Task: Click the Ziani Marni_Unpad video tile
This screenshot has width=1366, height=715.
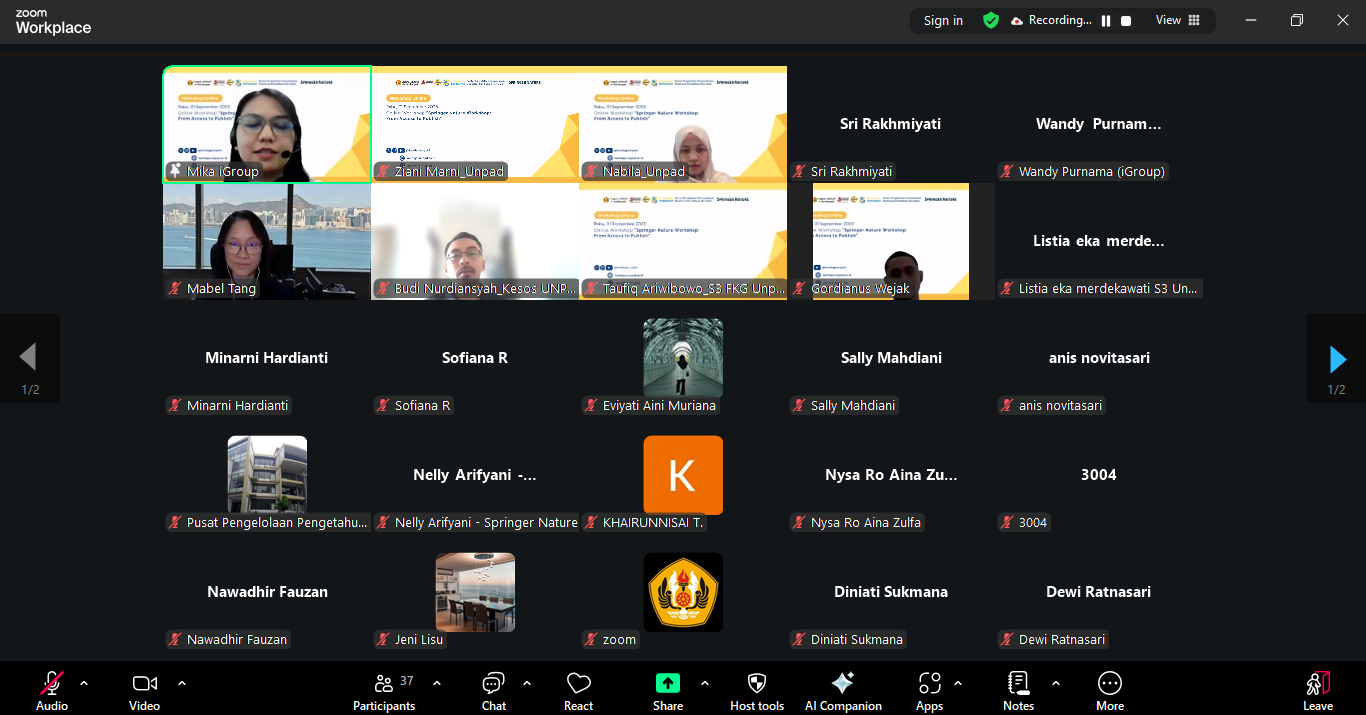Action: coord(475,124)
